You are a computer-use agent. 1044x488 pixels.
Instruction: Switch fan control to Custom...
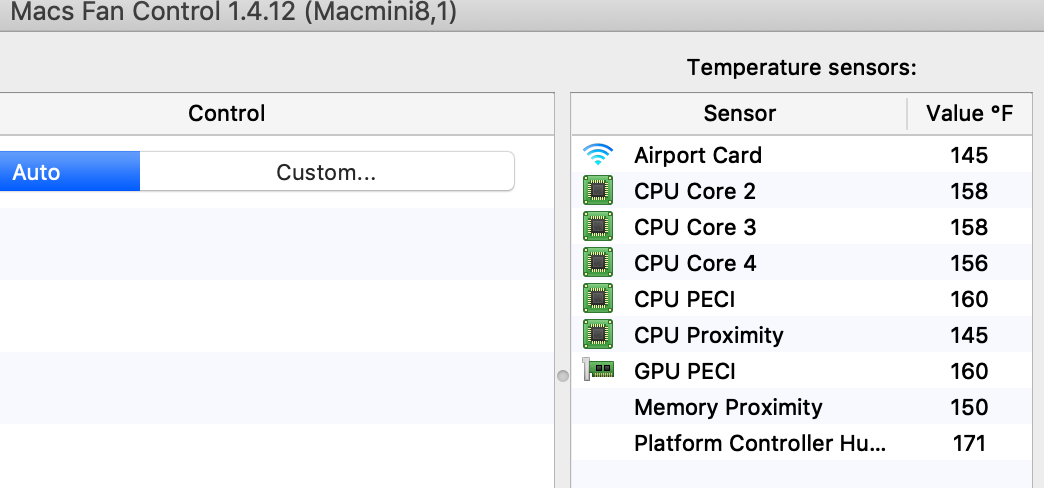coord(326,172)
